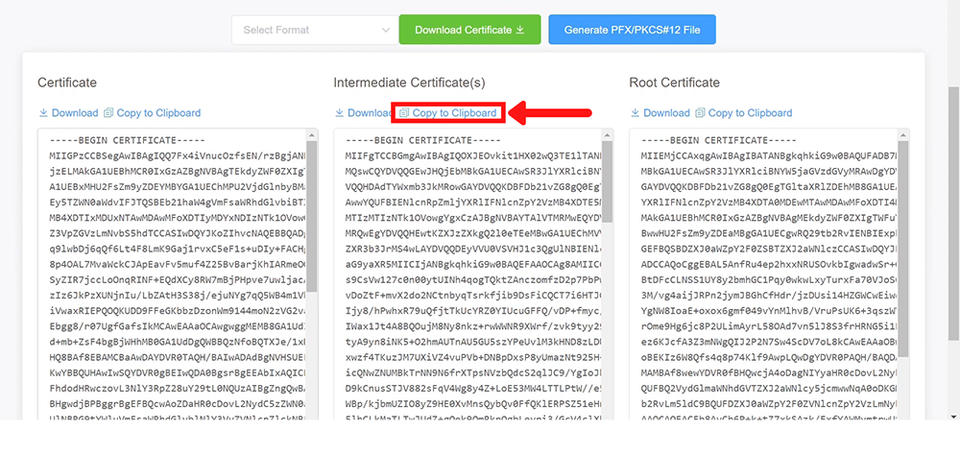Click Copy to Clipboard text for Root Certificate
The width and height of the screenshot is (960, 453).
750,113
